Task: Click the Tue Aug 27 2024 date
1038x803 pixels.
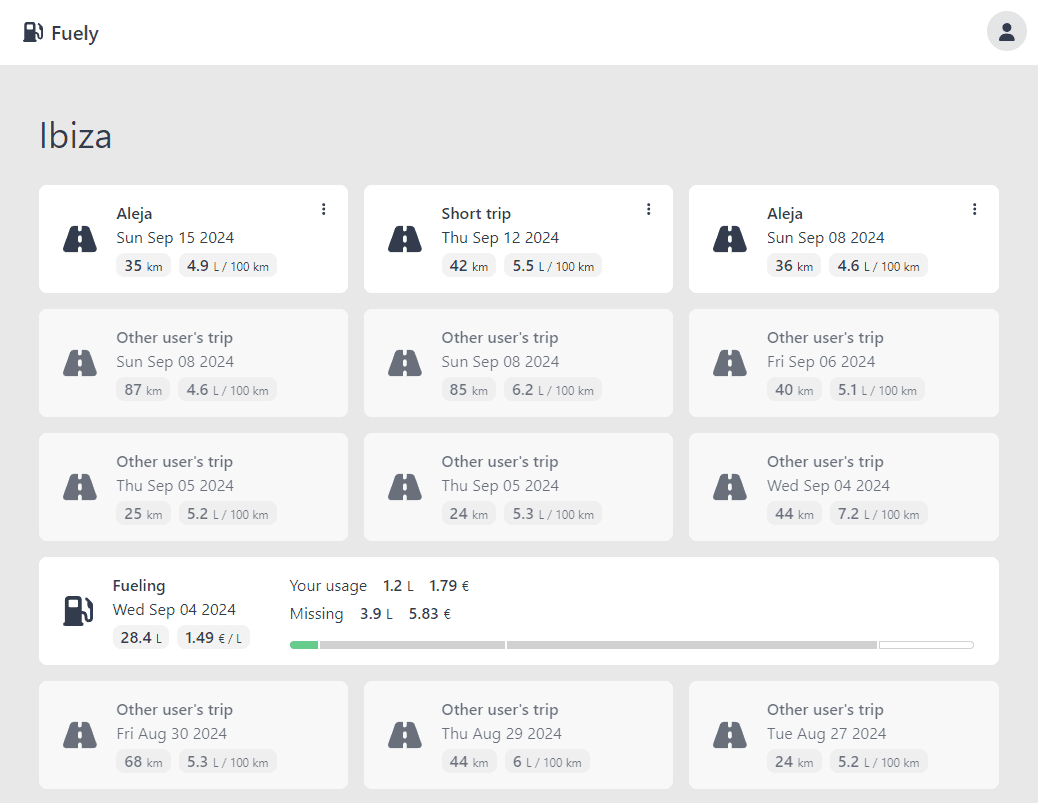Action: tap(826, 733)
